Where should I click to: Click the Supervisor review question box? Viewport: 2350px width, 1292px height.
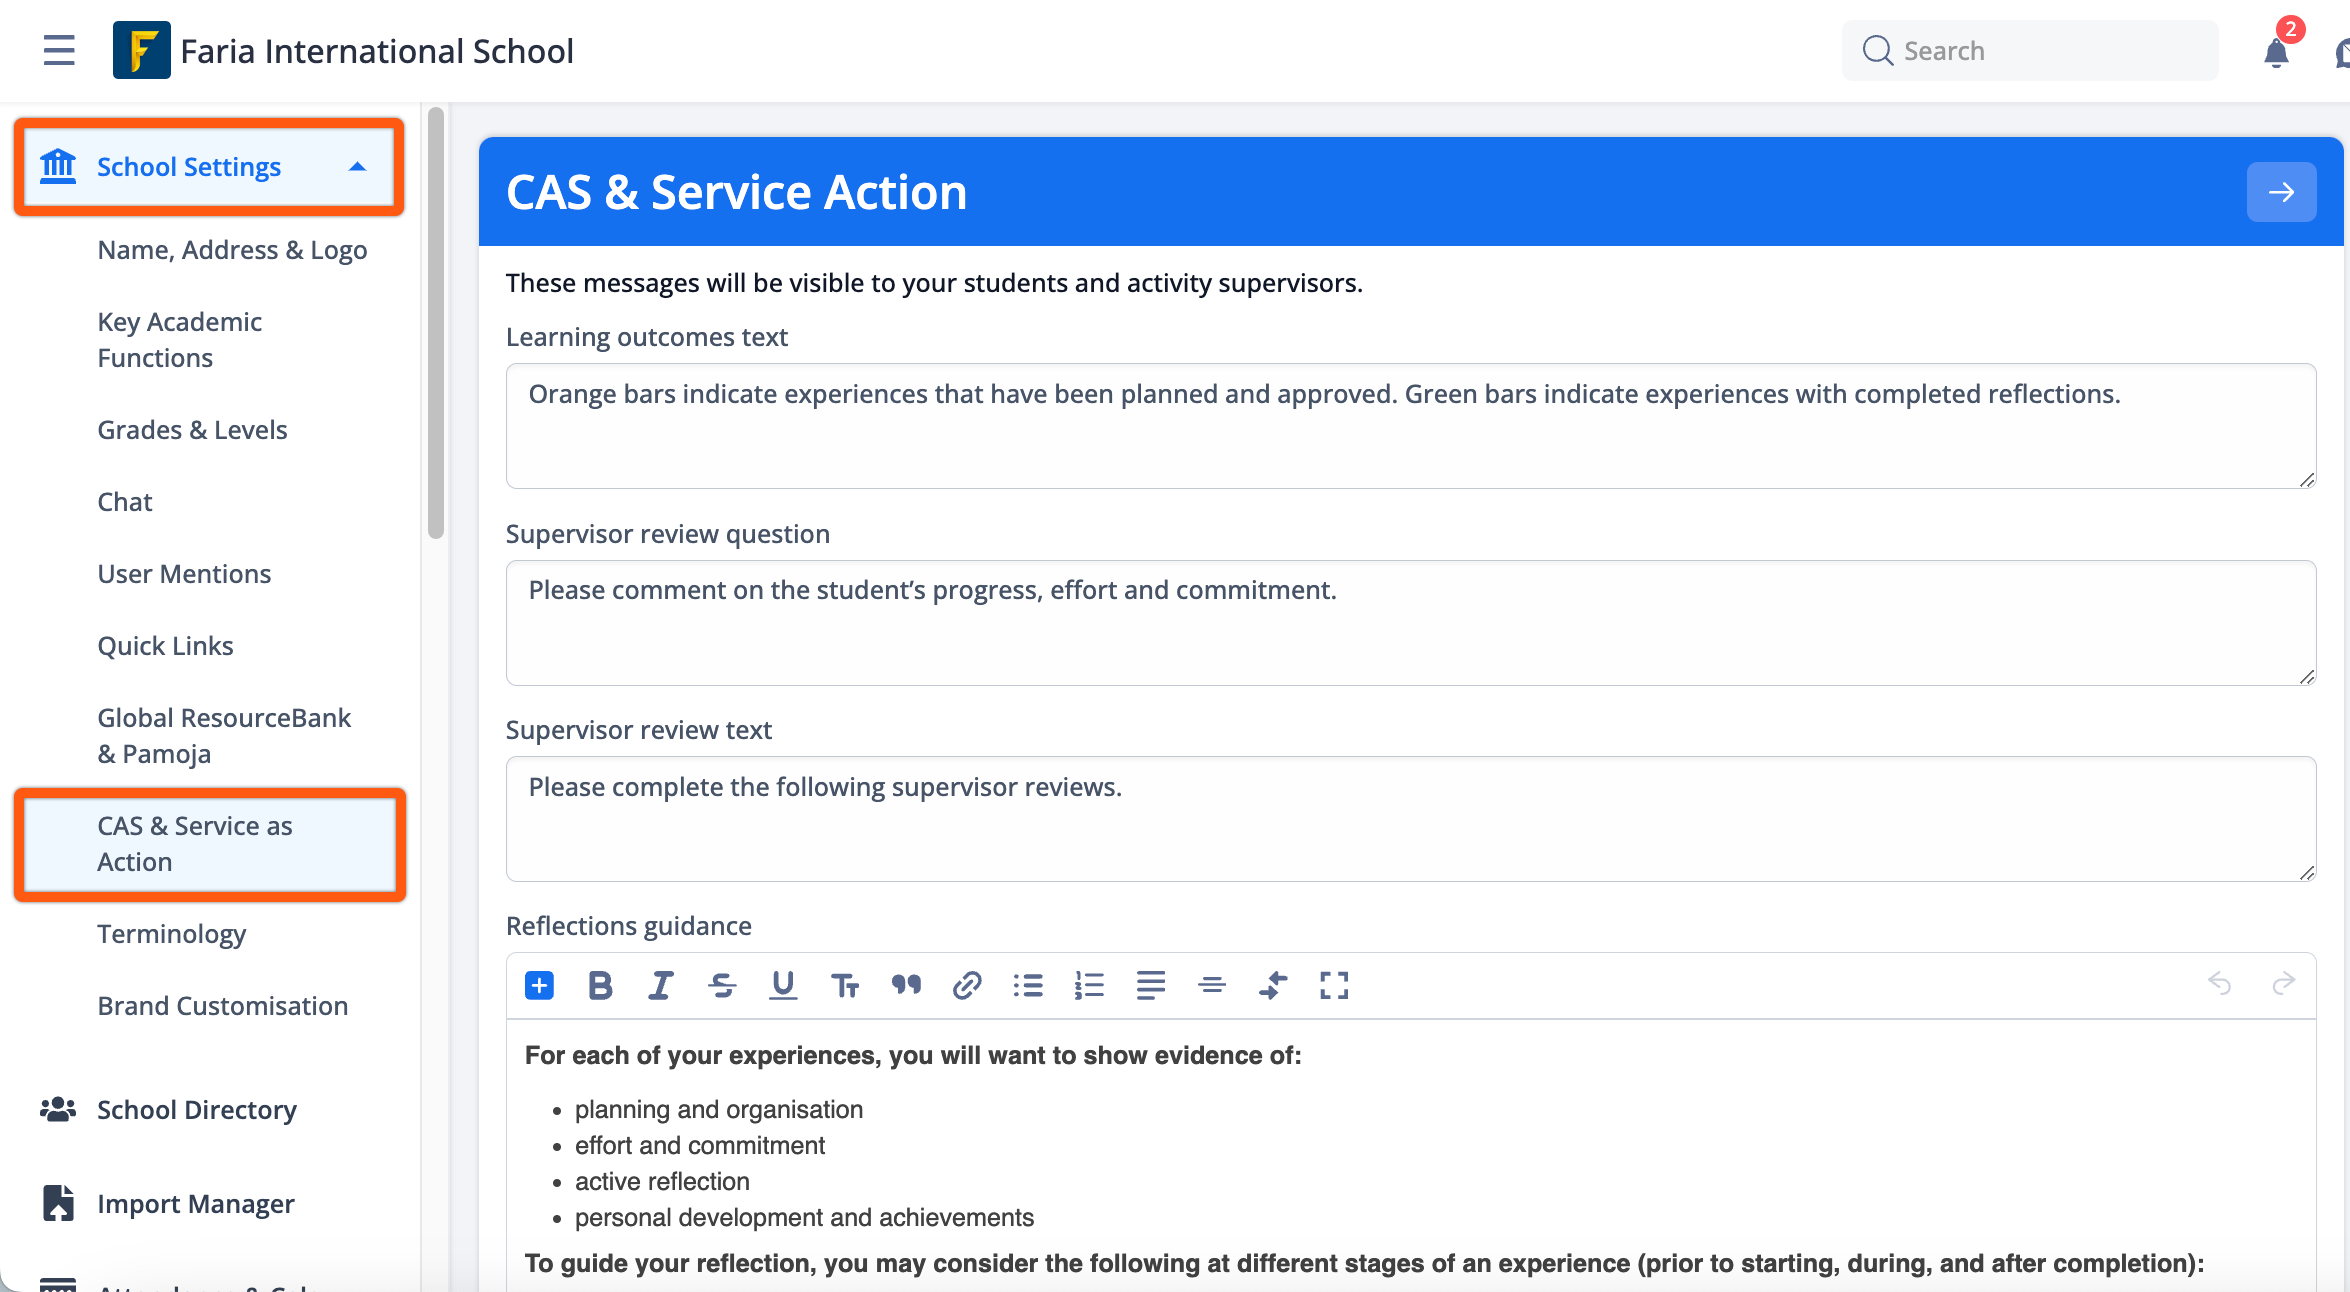click(1411, 623)
